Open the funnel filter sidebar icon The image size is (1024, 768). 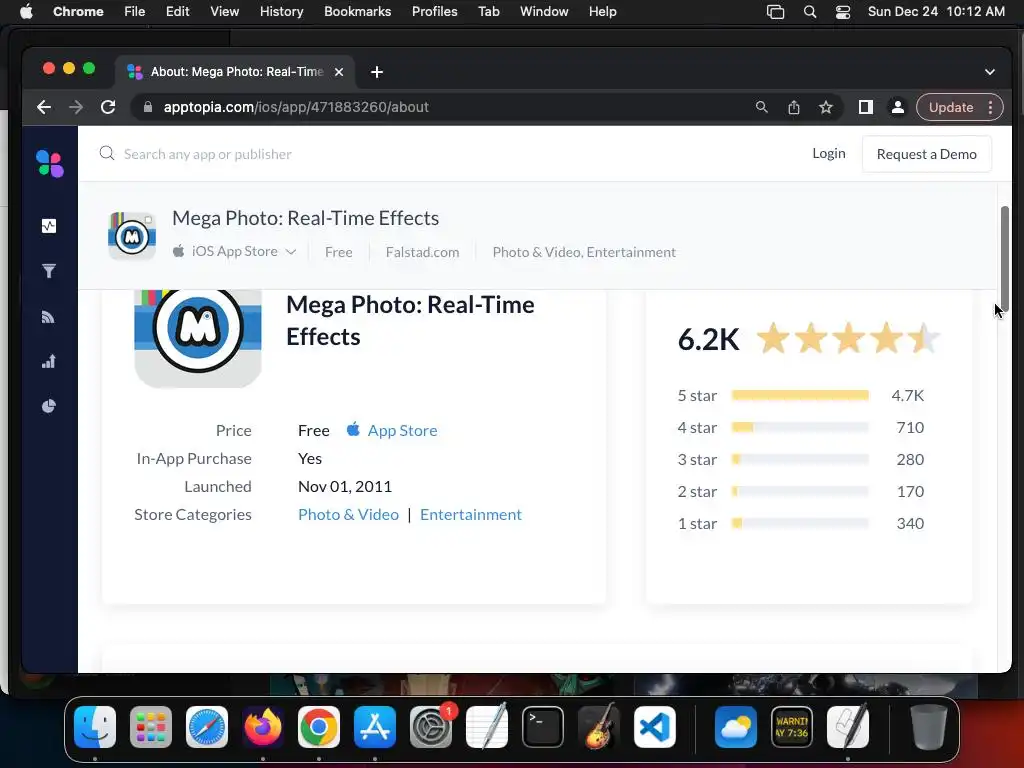tap(49, 271)
